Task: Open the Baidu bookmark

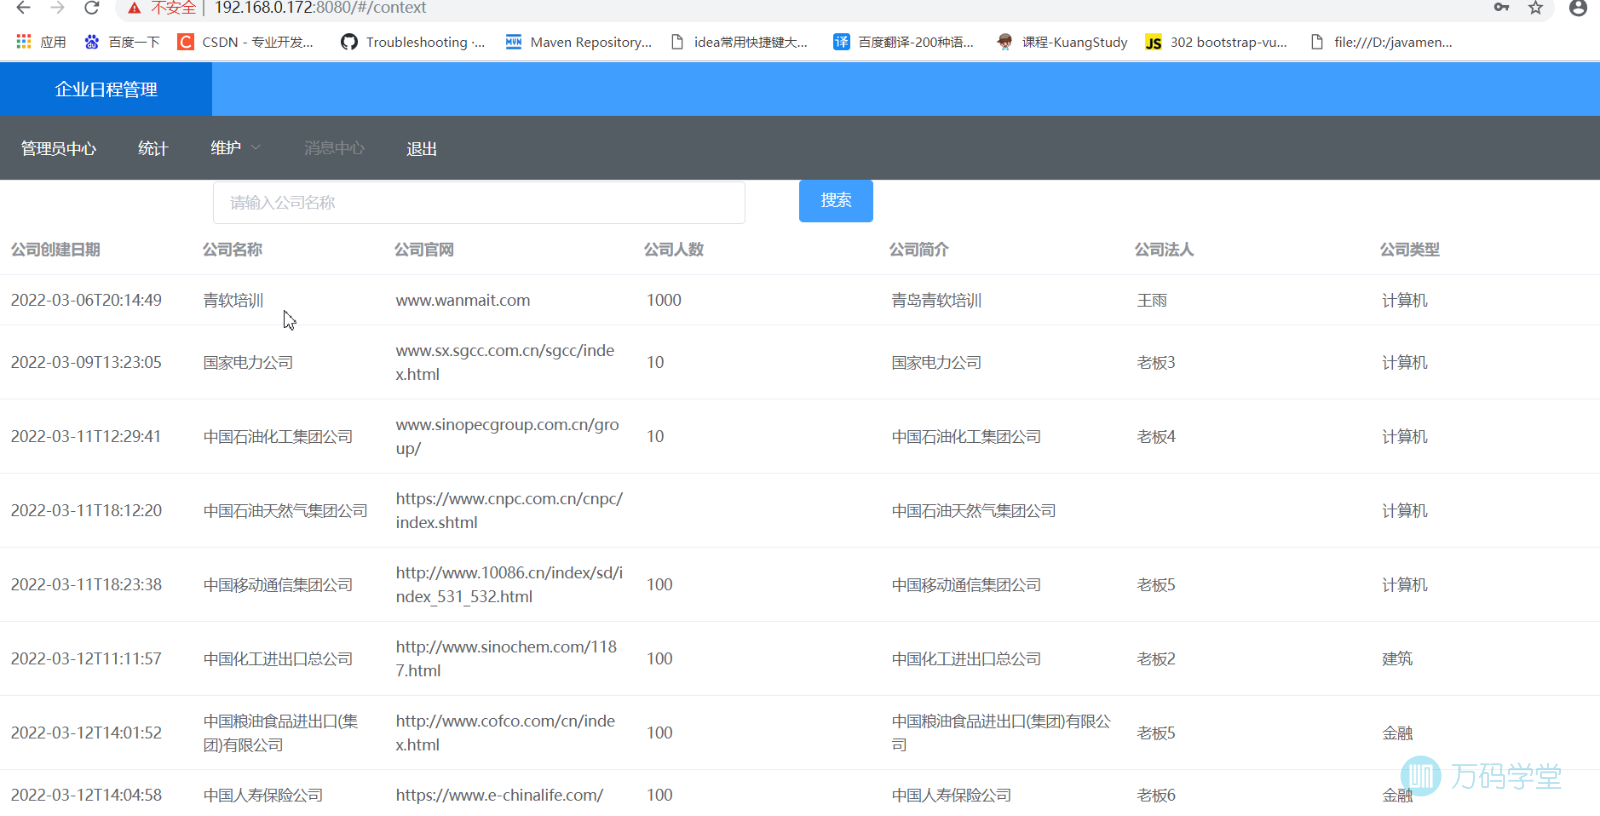Action: (122, 42)
